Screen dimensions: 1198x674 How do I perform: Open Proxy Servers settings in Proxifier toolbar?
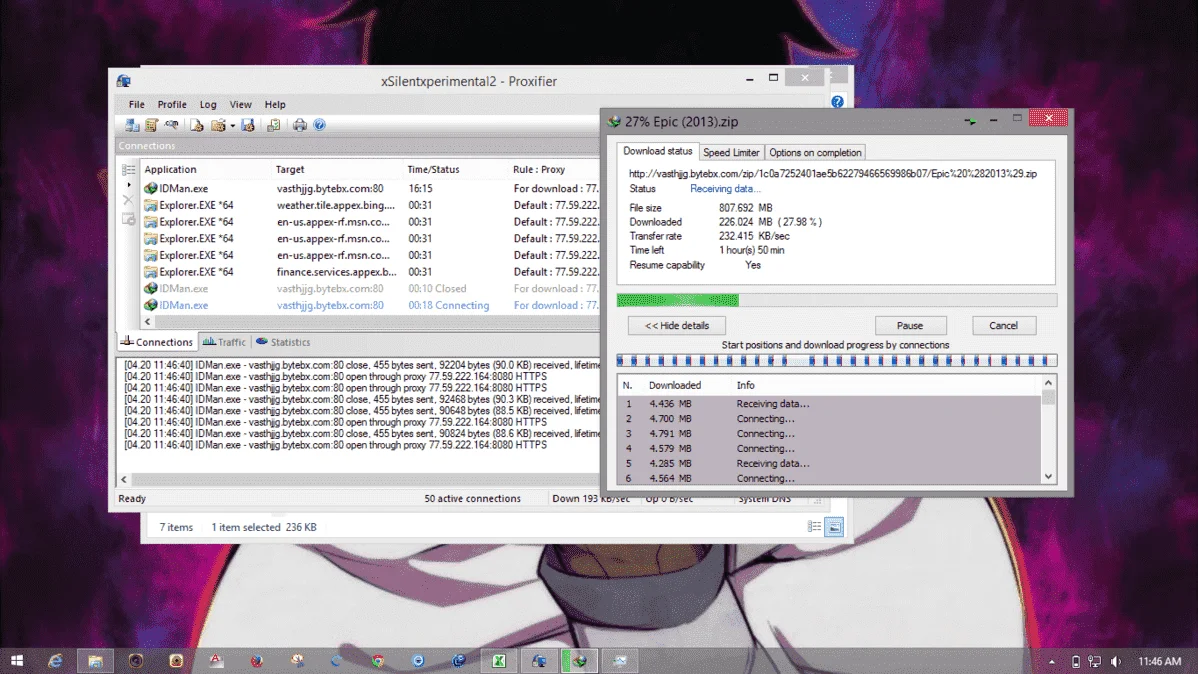coord(132,125)
